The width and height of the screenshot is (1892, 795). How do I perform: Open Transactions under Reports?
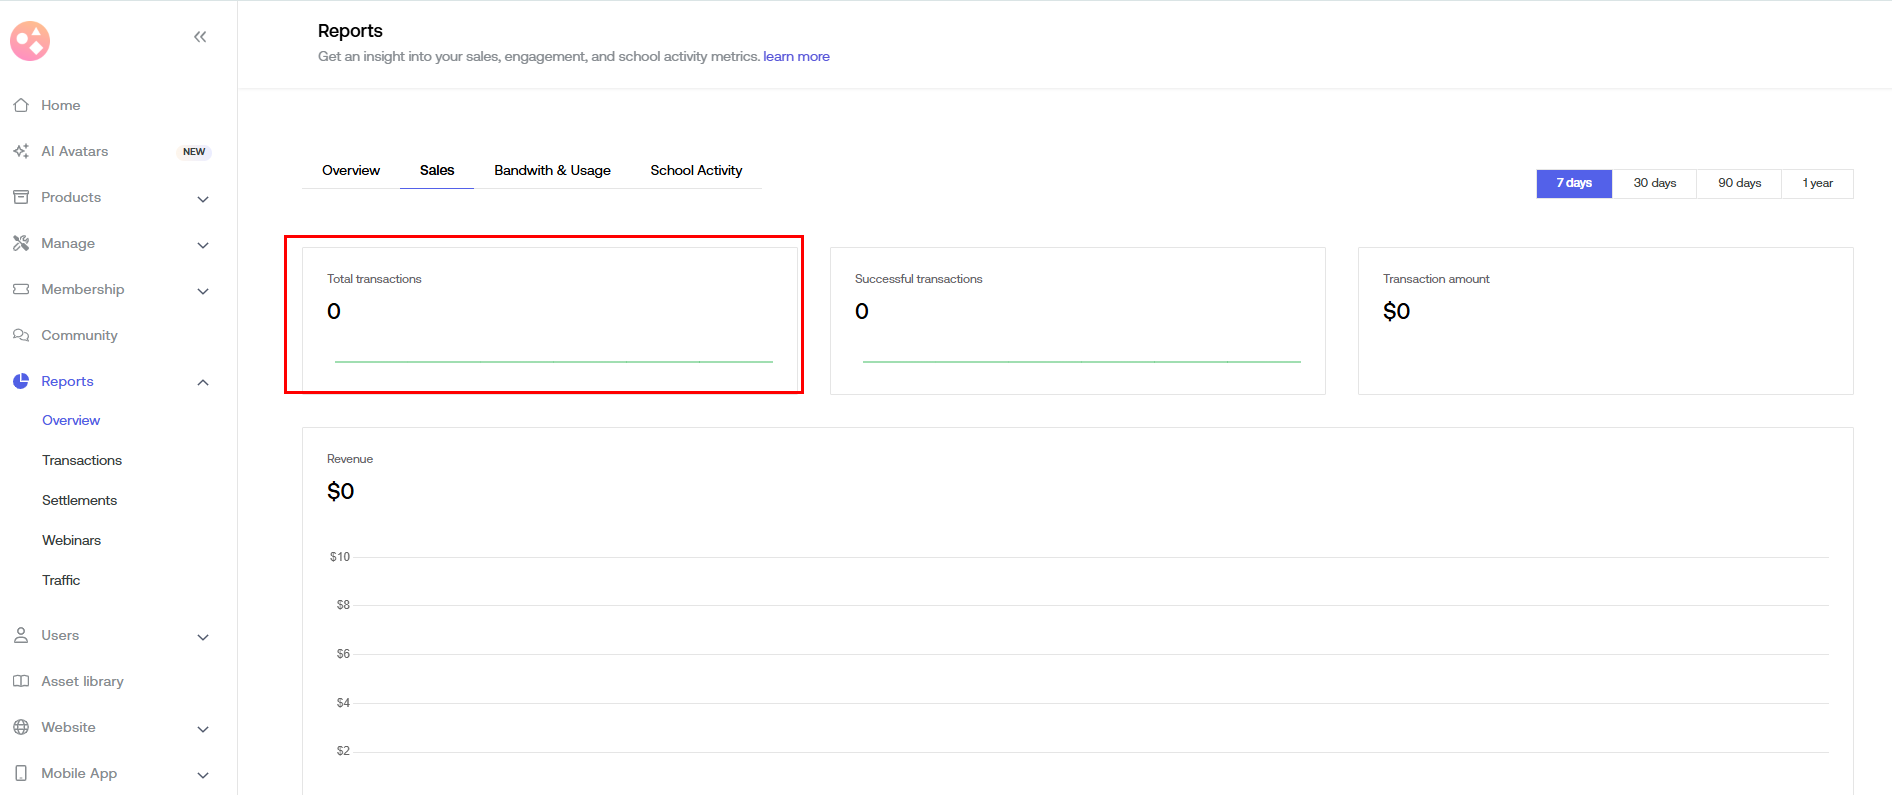(x=82, y=460)
